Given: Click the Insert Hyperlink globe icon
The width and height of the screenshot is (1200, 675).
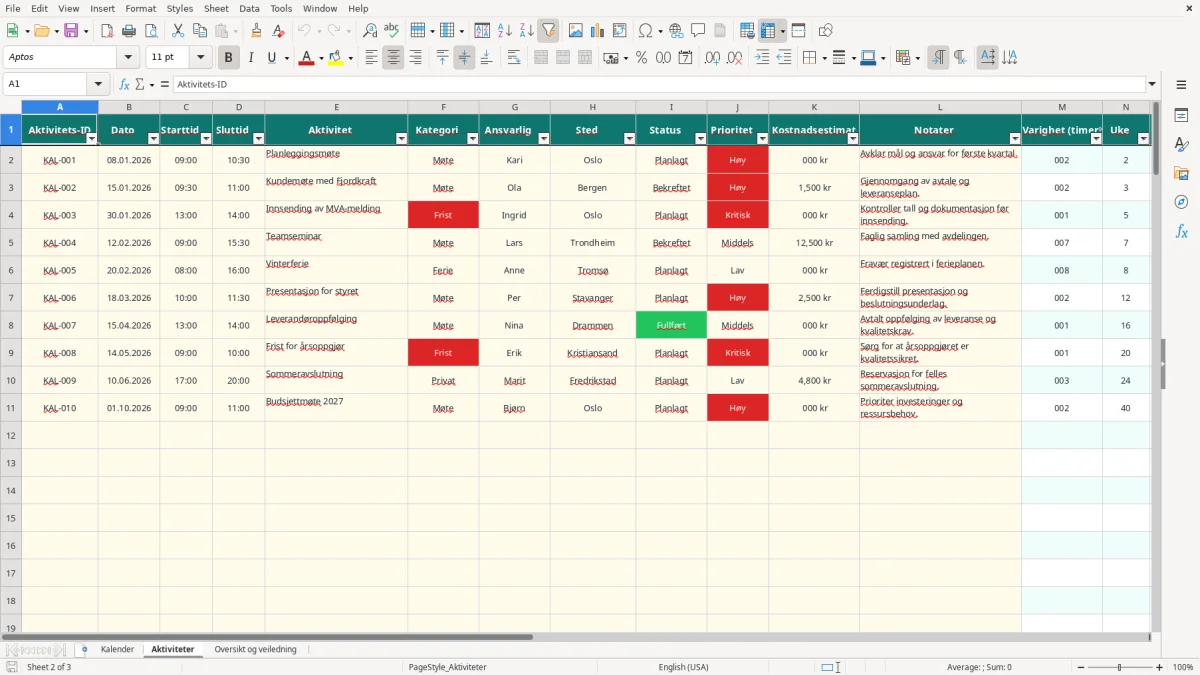Looking at the screenshot, I should 676,31.
